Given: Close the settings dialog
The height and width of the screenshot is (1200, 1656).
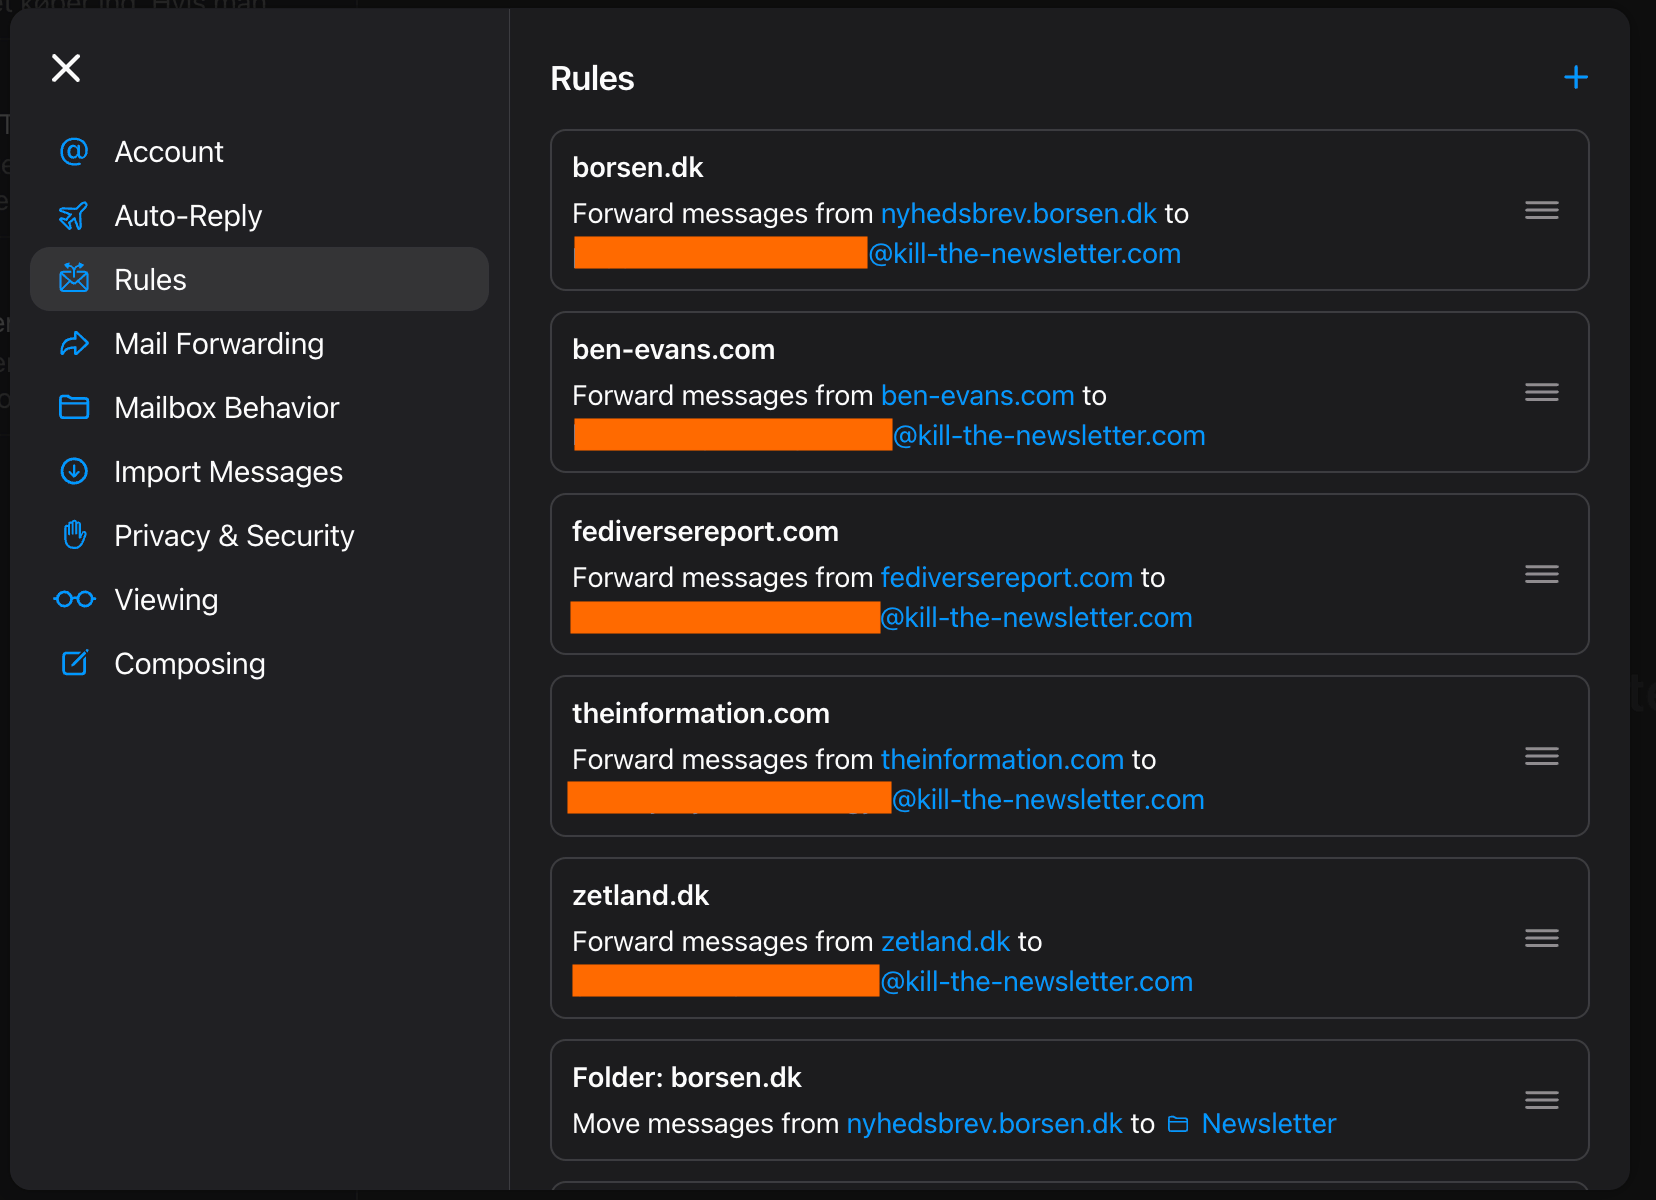Looking at the screenshot, I should click(x=65, y=67).
